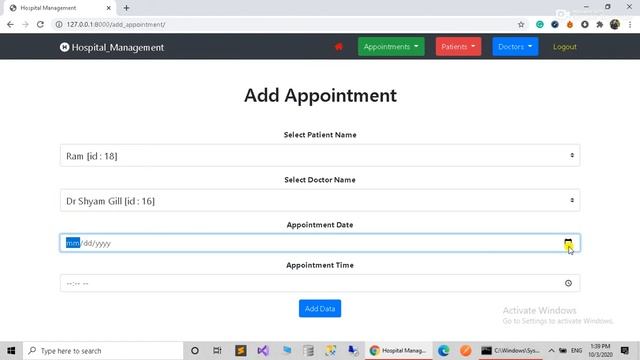This screenshot has height=360, width=640.
Task: Expand the Select Patient Name dropdown
Action: tap(320, 156)
